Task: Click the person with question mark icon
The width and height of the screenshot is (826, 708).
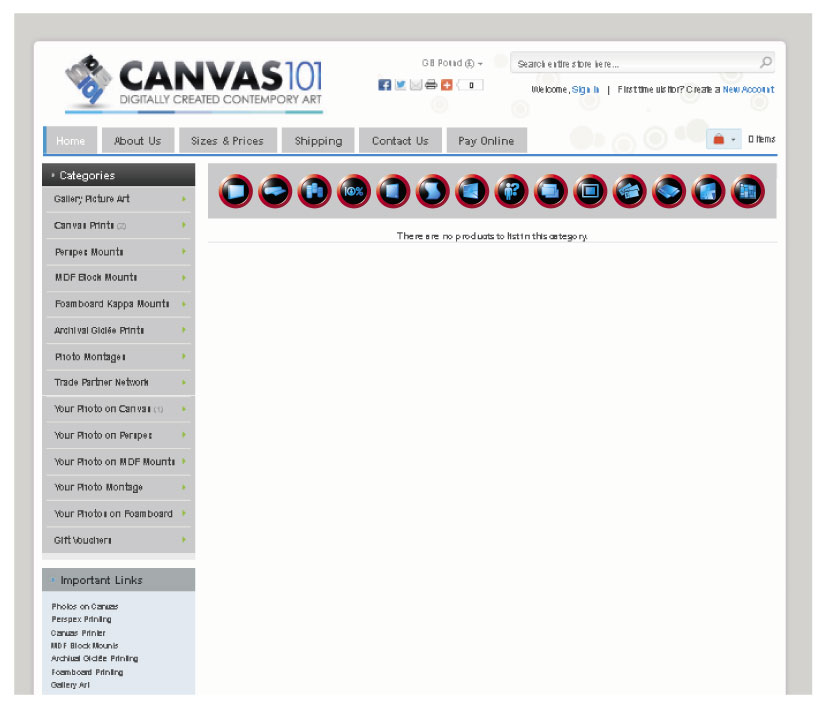Action: click(x=510, y=190)
